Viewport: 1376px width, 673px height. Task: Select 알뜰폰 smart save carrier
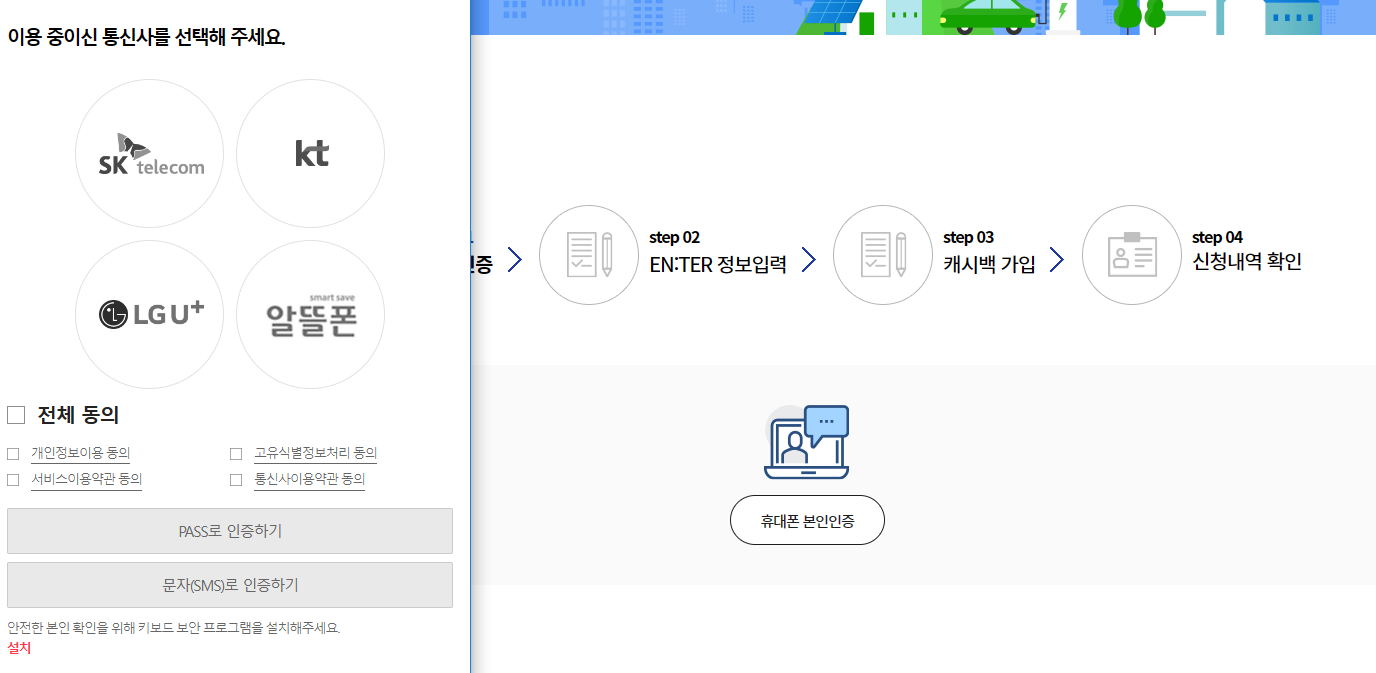pos(311,315)
